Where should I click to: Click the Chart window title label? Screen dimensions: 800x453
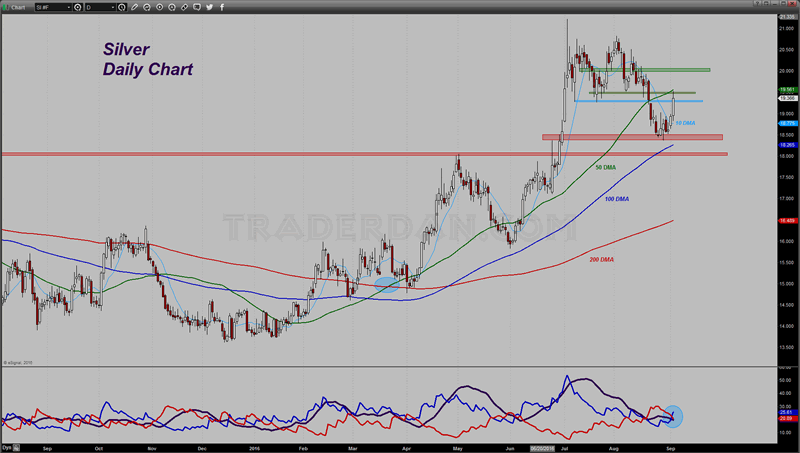click(x=18, y=7)
